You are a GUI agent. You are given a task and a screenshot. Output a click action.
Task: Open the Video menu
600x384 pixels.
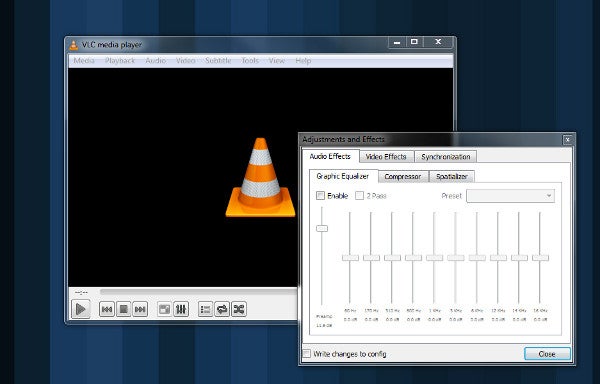click(x=186, y=61)
